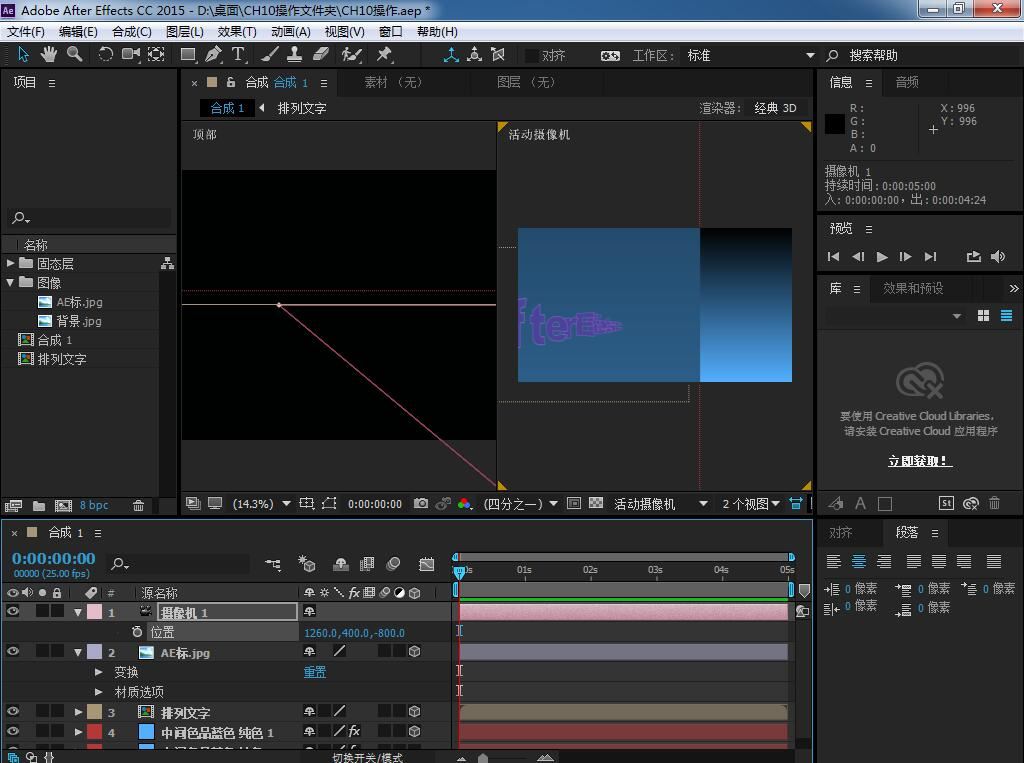Open the magnification 14.3% dropdown
Image resolution: width=1024 pixels, height=763 pixels.
(x=261, y=504)
